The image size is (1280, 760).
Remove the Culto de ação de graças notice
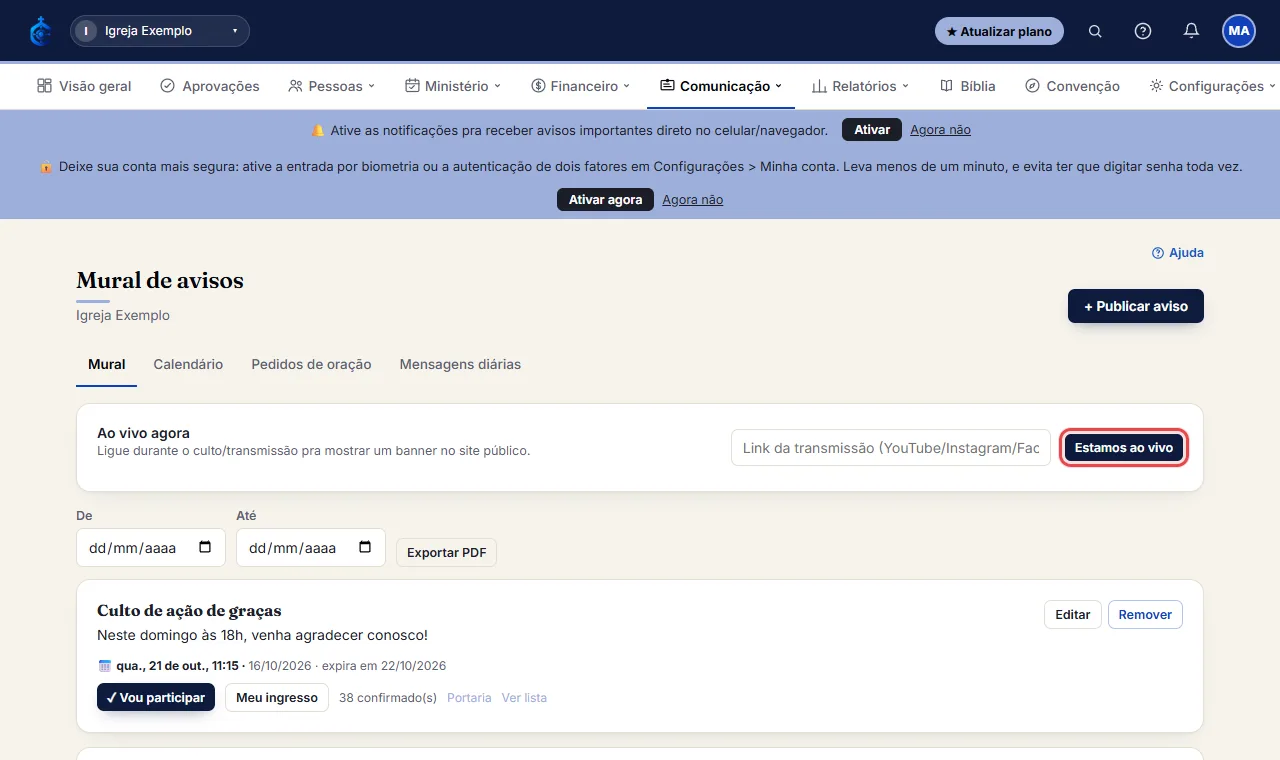1145,614
